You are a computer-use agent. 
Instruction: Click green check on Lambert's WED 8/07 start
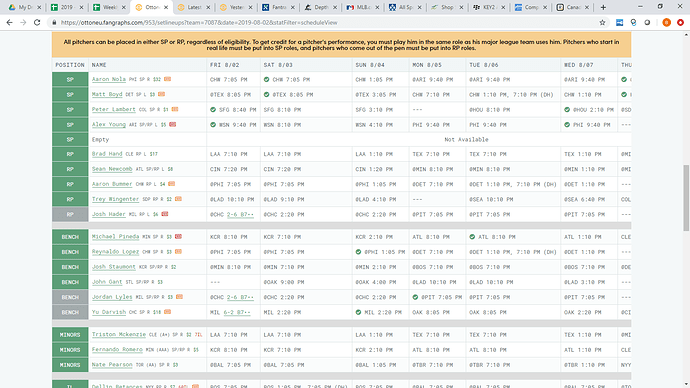tap(567, 110)
